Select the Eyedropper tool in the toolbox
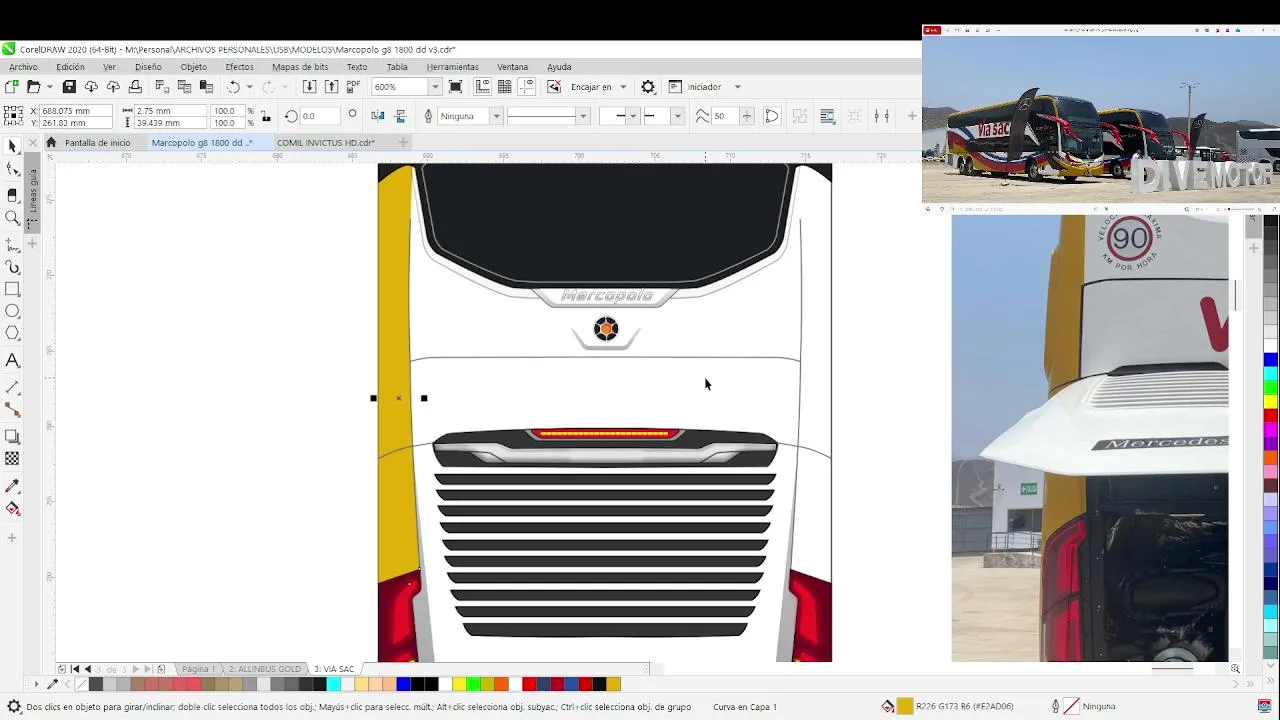The height and width of the screenshot is (720, 1280). [x=12, y=486]
